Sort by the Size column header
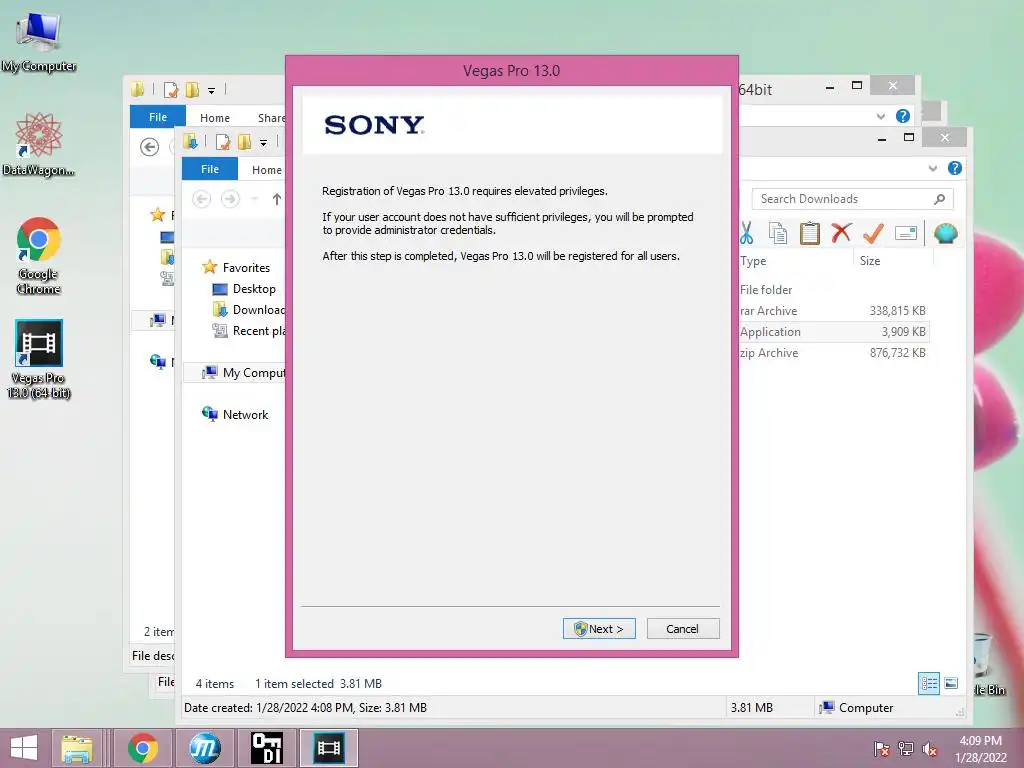The image size is (1024, 768). [870, 261]
